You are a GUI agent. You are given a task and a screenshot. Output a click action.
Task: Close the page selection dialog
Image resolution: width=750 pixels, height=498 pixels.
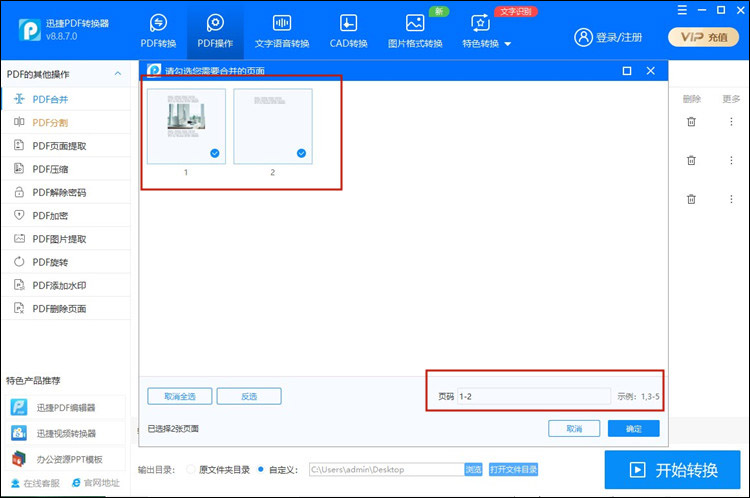click(x=651, y=71)
